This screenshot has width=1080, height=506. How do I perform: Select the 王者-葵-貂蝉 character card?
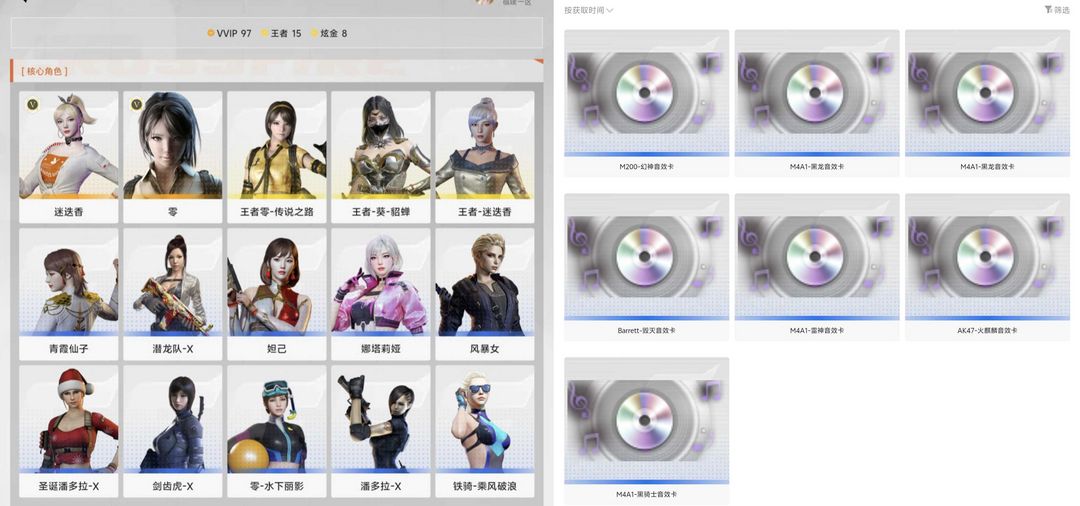381,157
